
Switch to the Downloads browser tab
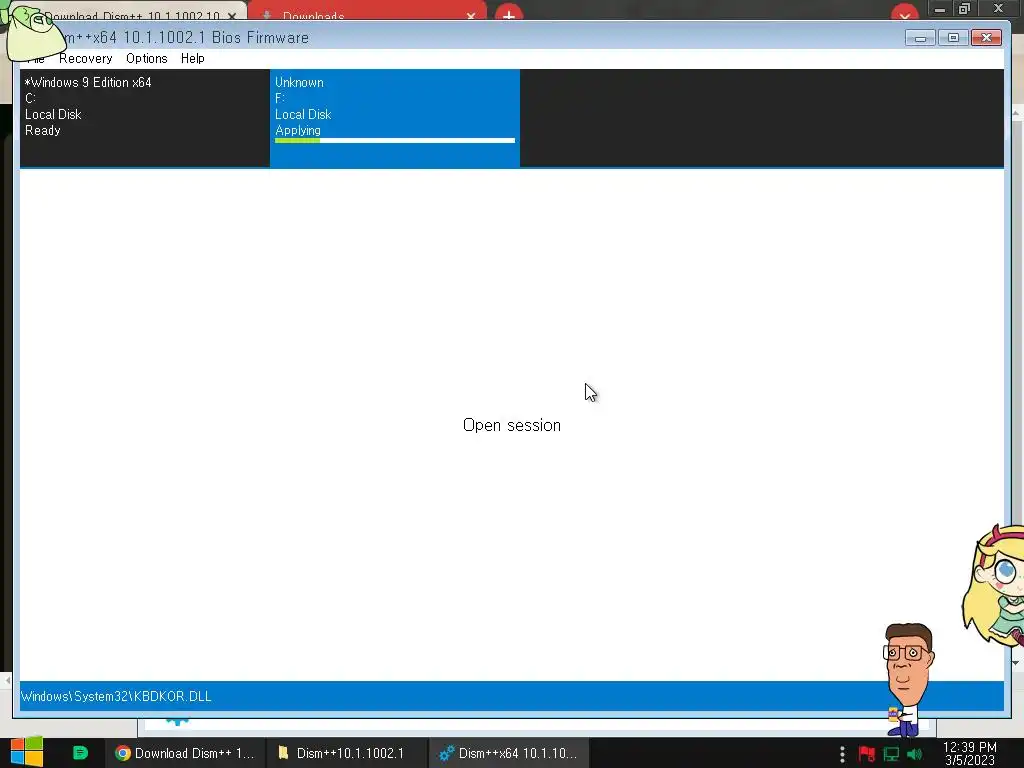point(366,13)
